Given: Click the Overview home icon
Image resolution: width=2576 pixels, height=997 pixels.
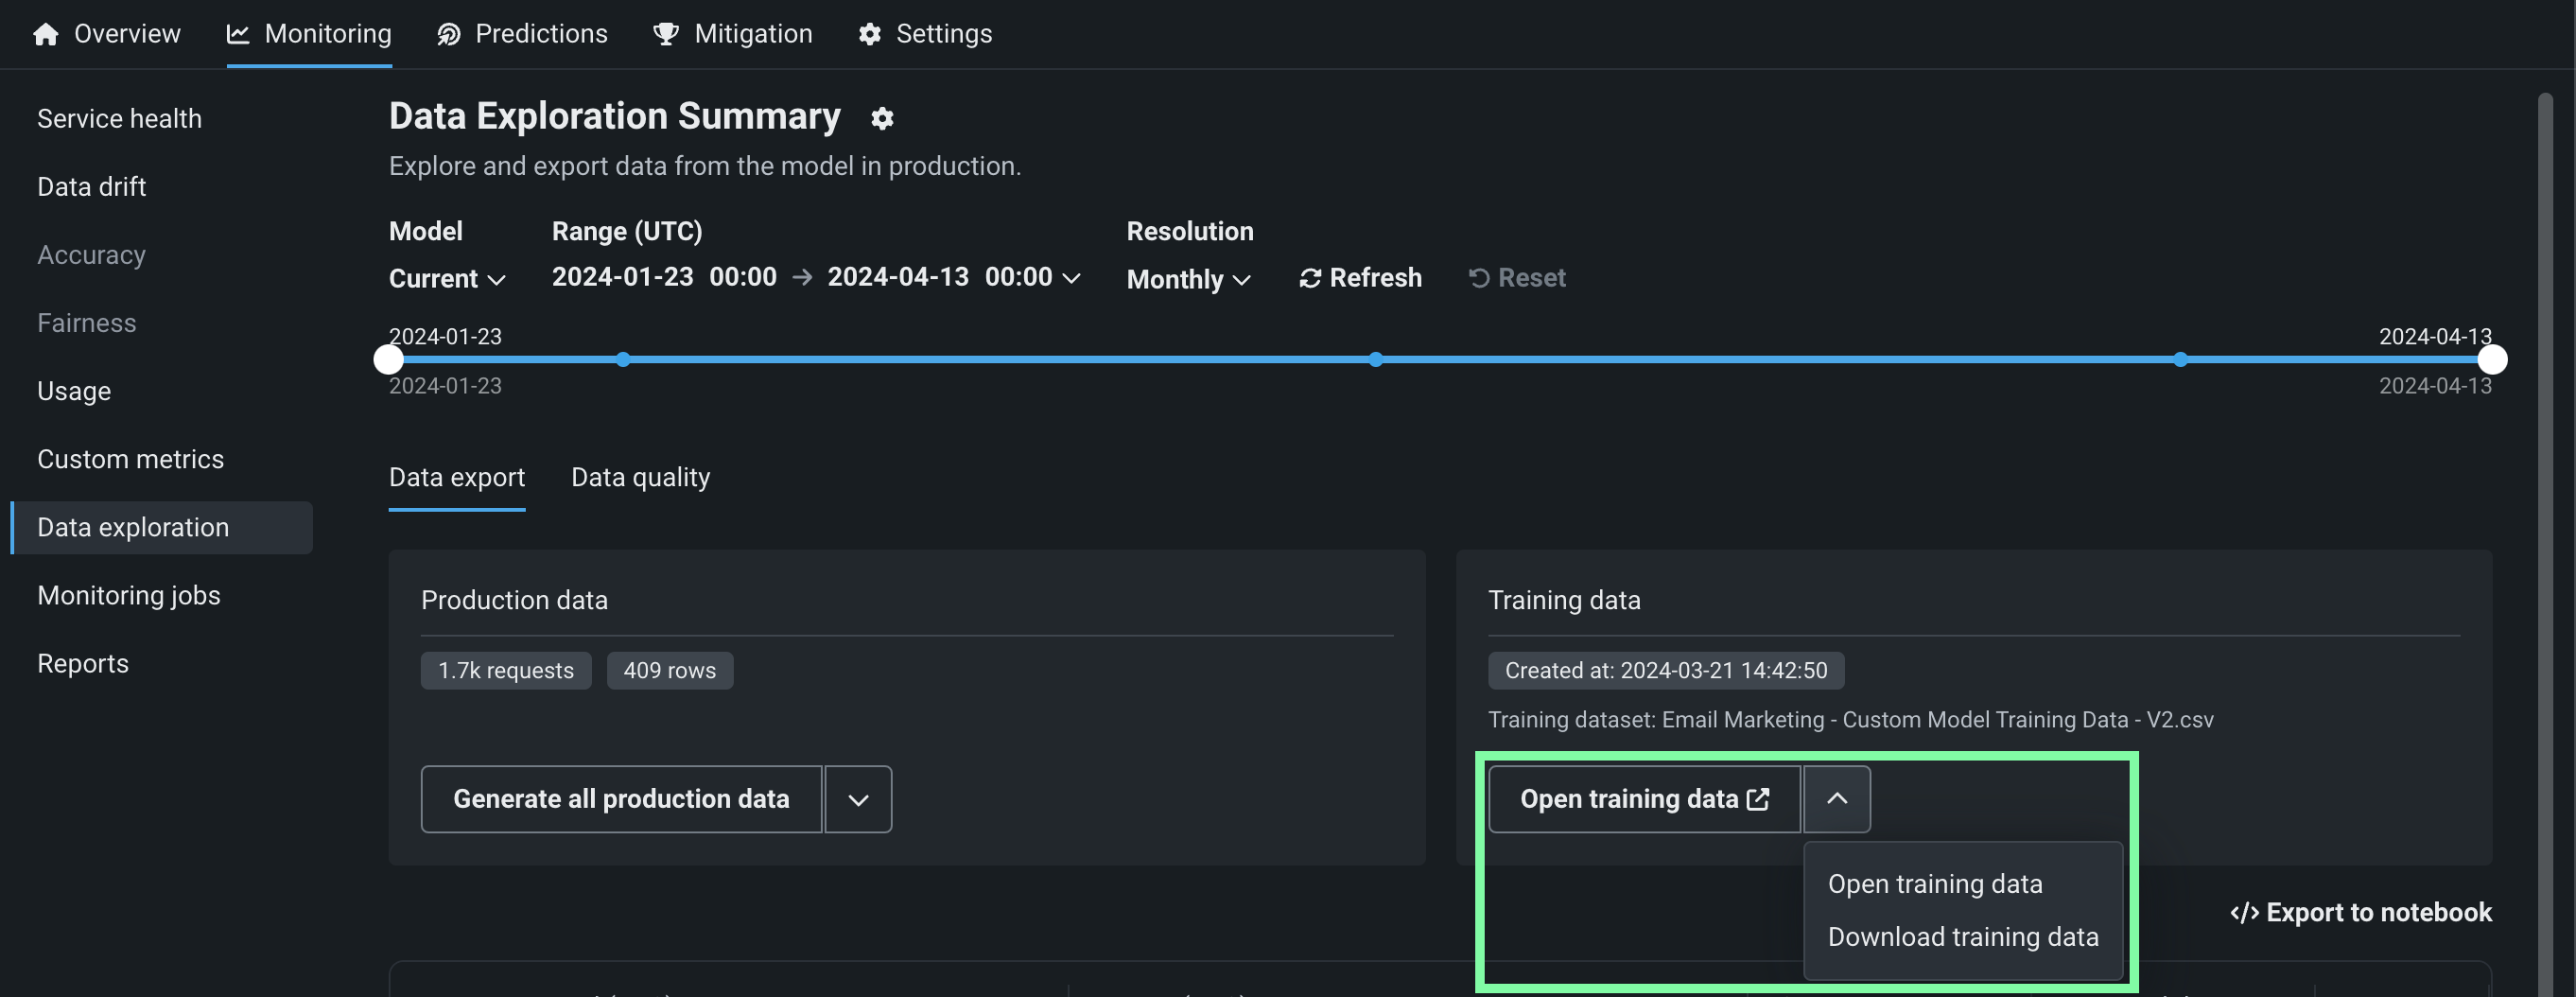Looking at the screenshot, I should click(45, 34).
